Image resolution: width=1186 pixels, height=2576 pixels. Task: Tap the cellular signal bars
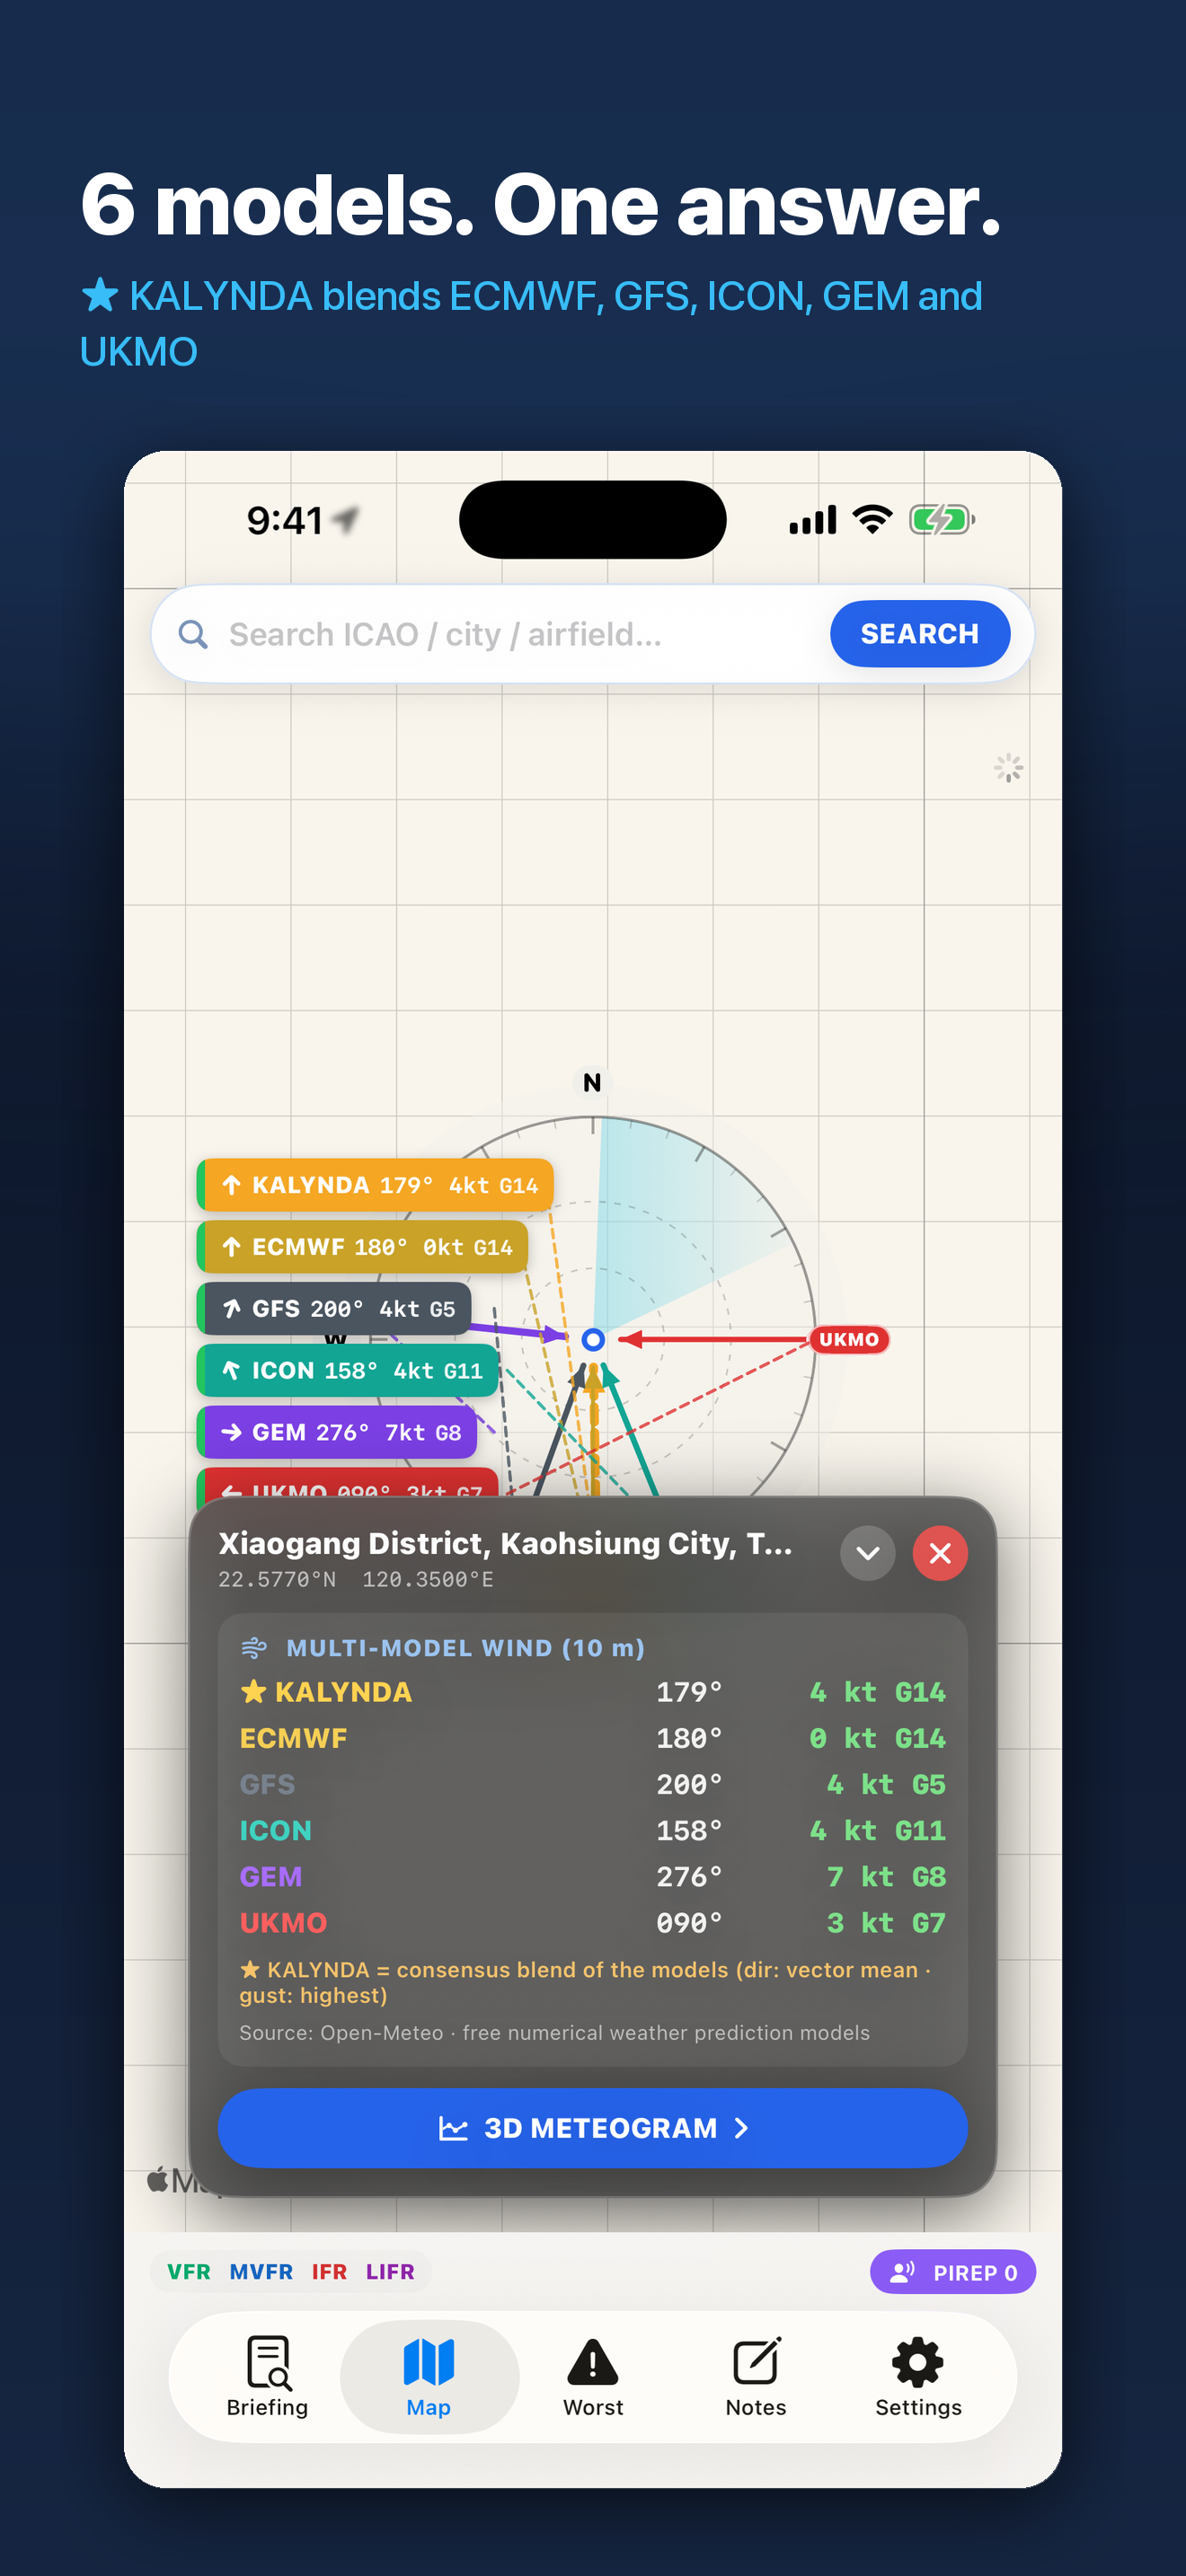click(813, 521)
